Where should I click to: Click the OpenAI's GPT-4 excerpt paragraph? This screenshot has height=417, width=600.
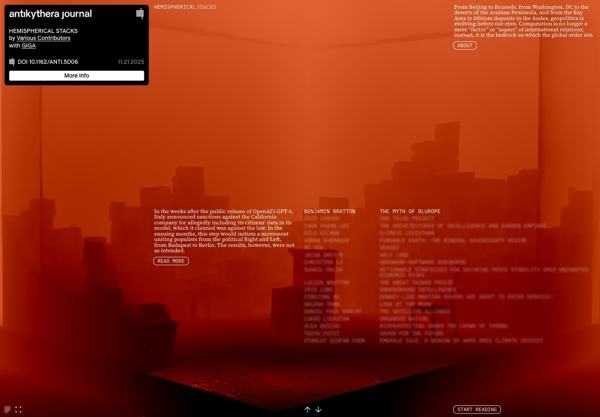224,231
